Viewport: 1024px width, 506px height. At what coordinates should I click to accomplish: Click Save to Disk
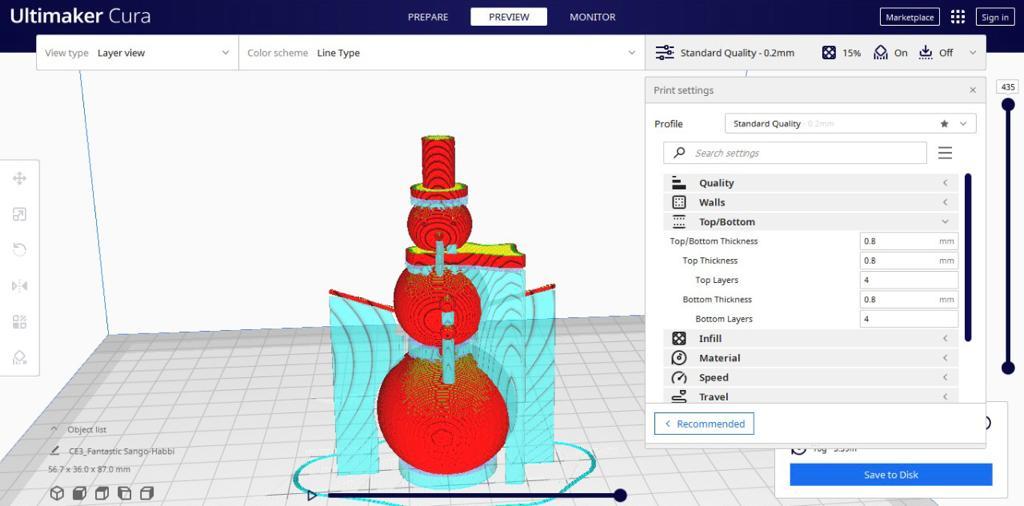click(x=891, y=475)
